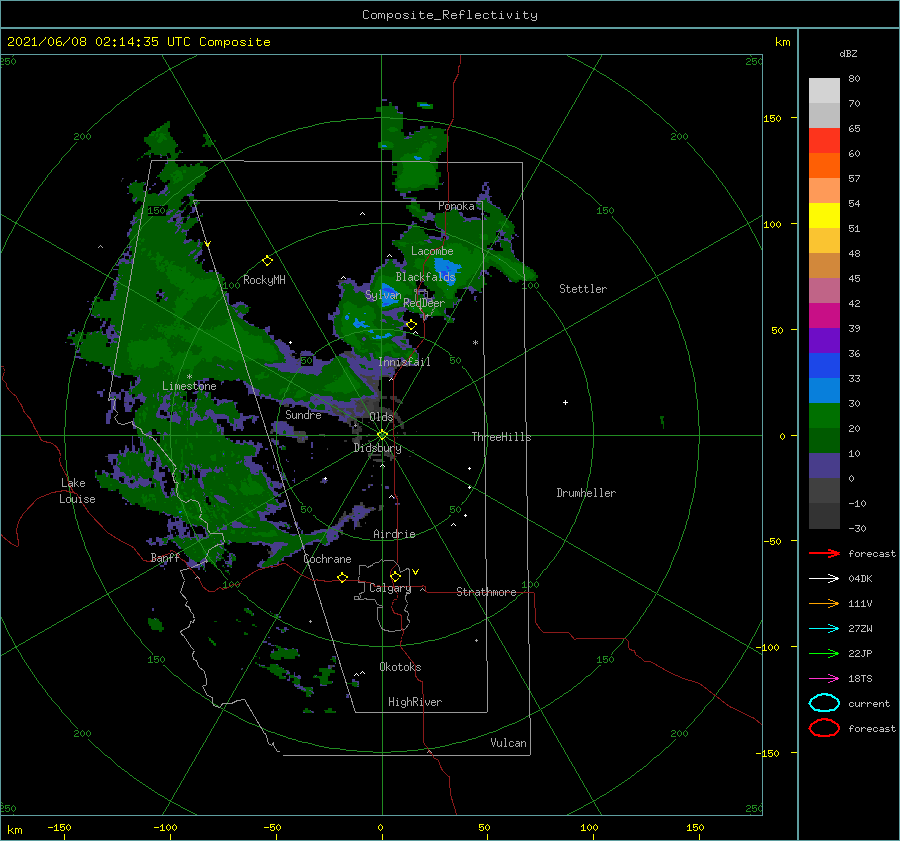
Task: Click the Lacombe town label
Action: 432,251
